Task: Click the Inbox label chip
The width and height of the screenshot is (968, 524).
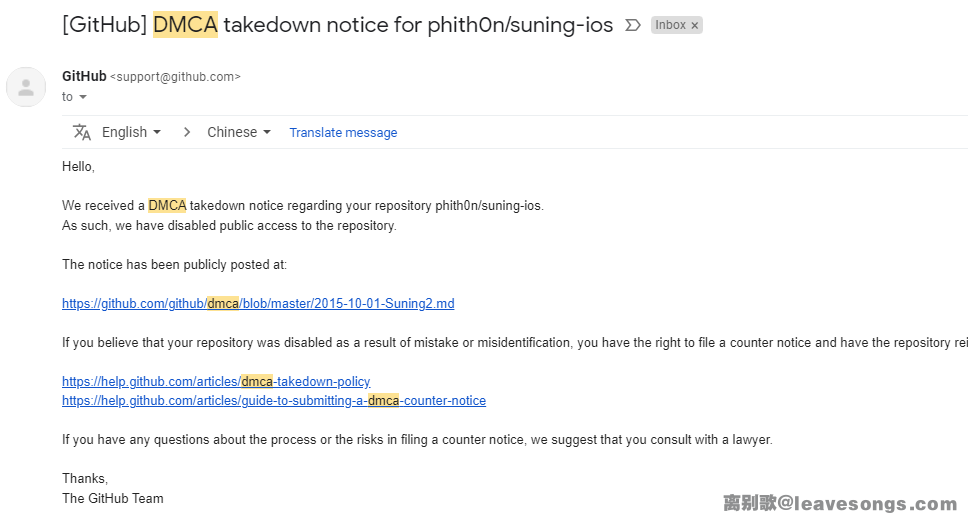Action: point(670,25)
